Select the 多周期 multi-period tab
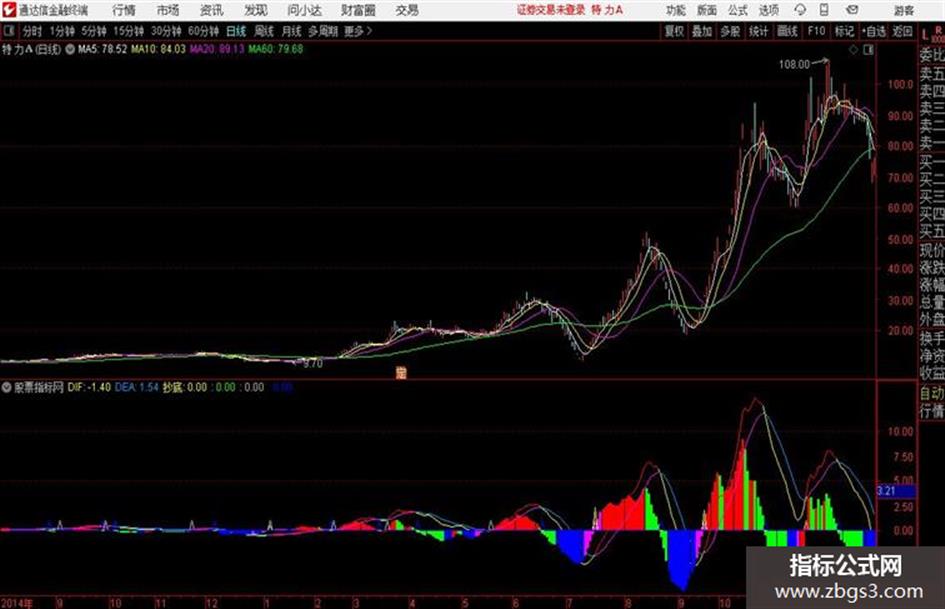This screenshot has height=609, width=945. point(323,31)
